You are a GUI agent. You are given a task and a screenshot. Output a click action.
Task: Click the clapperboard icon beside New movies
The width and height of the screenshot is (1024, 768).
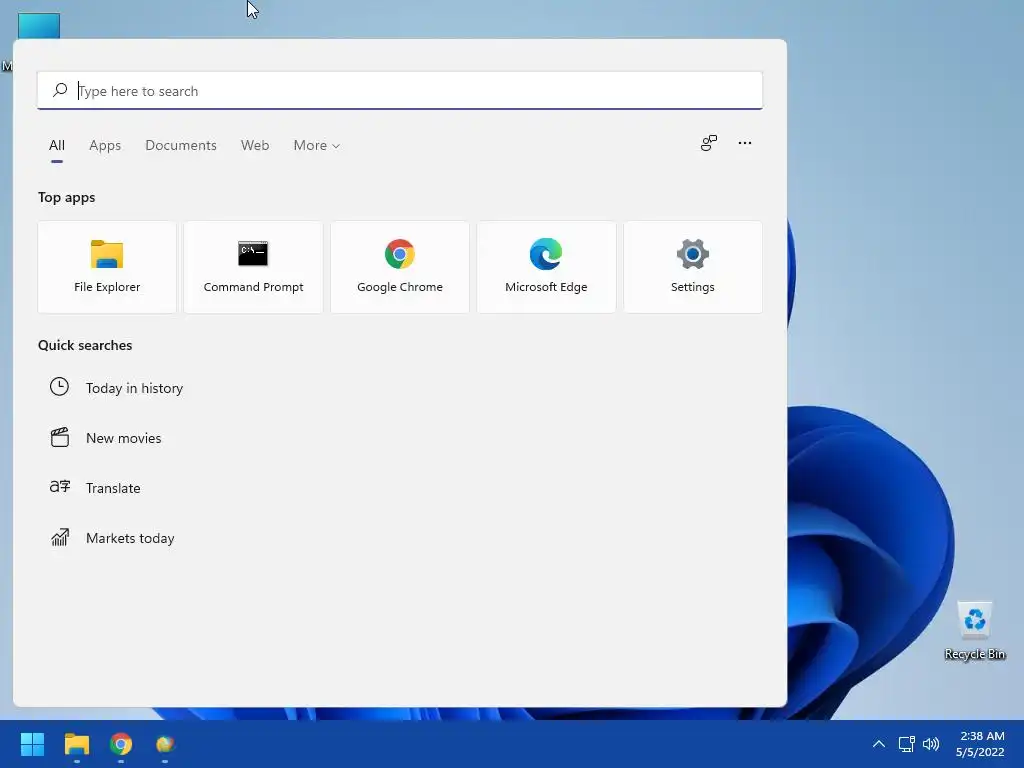tap(59, 437)
